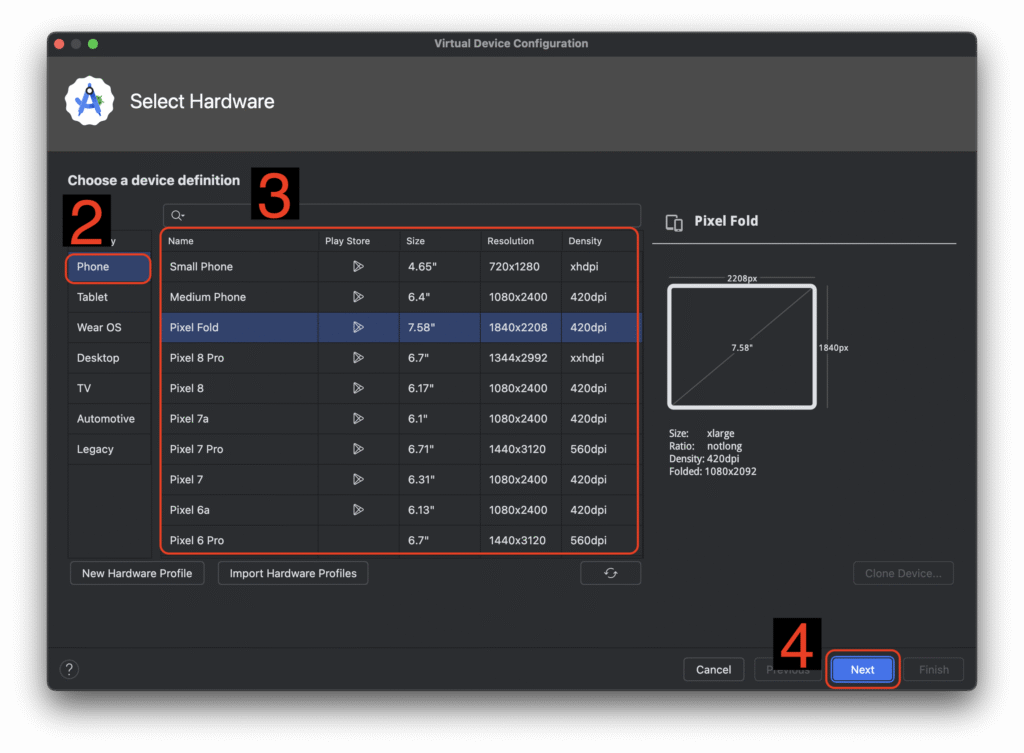Select the Phone category
Screen dimensions: 1024x753
click(x=108, y=267)
